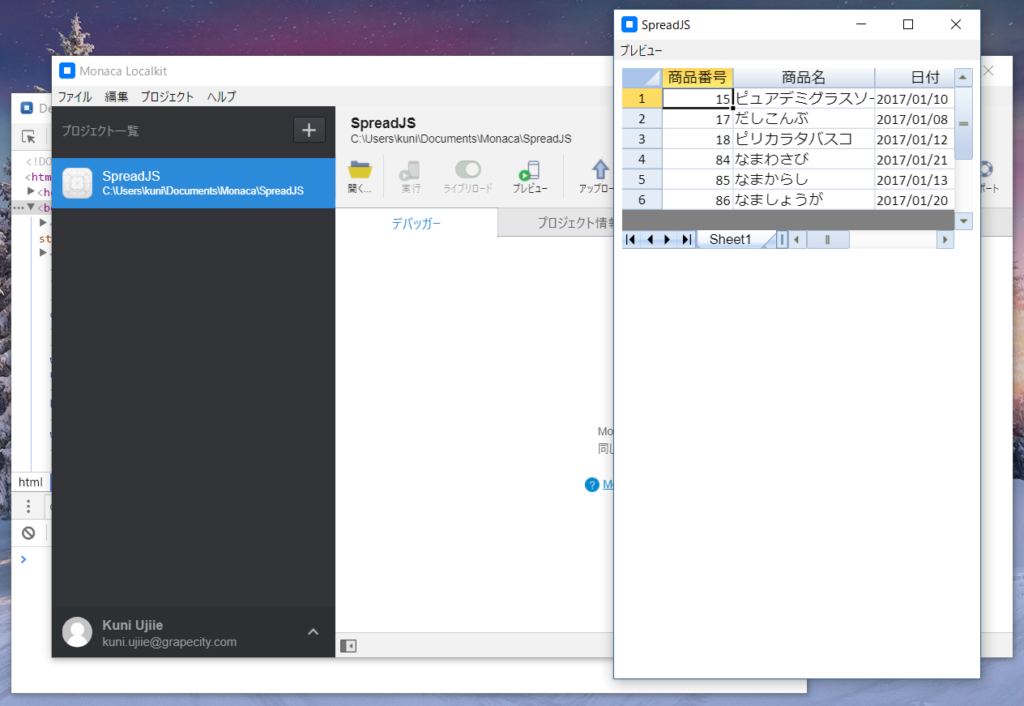The width and height of the screenshot is (1024, 706).
Task: Select the Sheet1 tab
Action: tap(730, 240)
